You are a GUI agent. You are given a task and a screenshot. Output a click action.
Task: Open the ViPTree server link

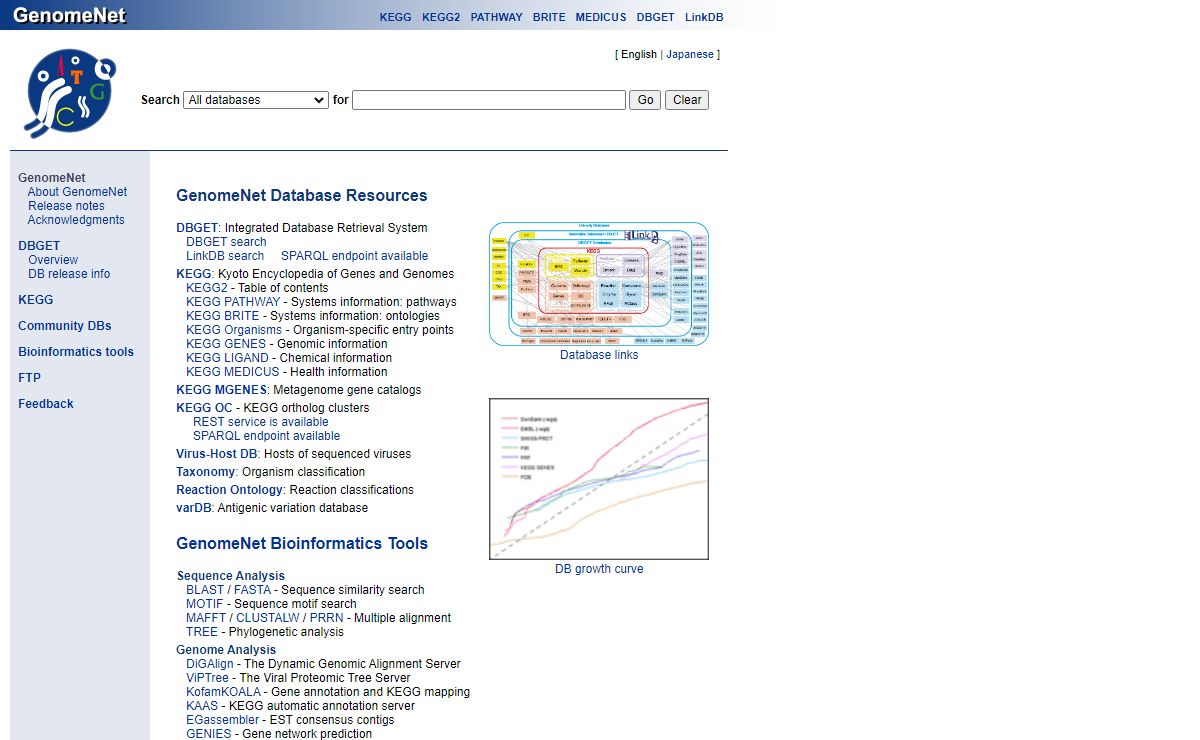coord(207,678)
